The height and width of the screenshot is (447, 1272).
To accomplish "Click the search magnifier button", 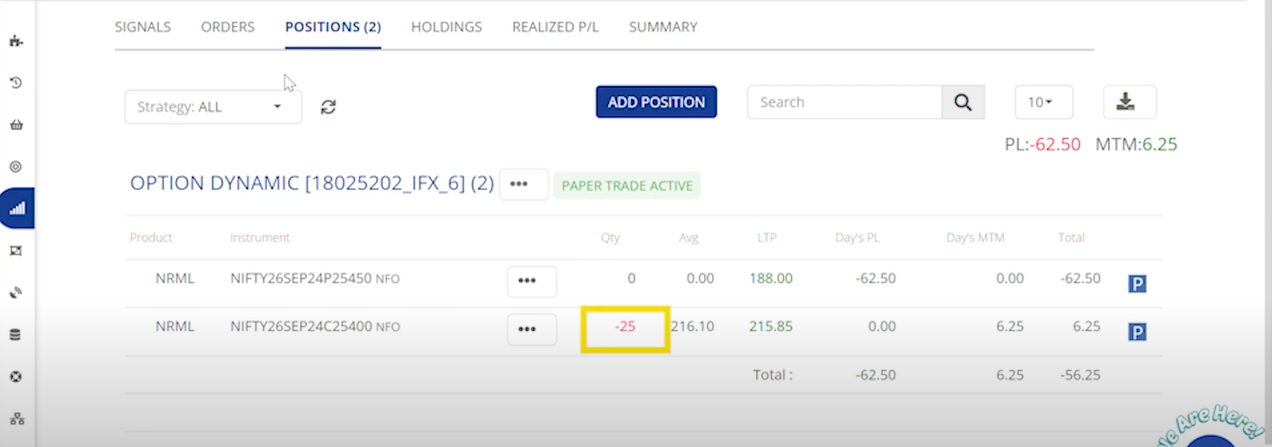I will 962,102.
